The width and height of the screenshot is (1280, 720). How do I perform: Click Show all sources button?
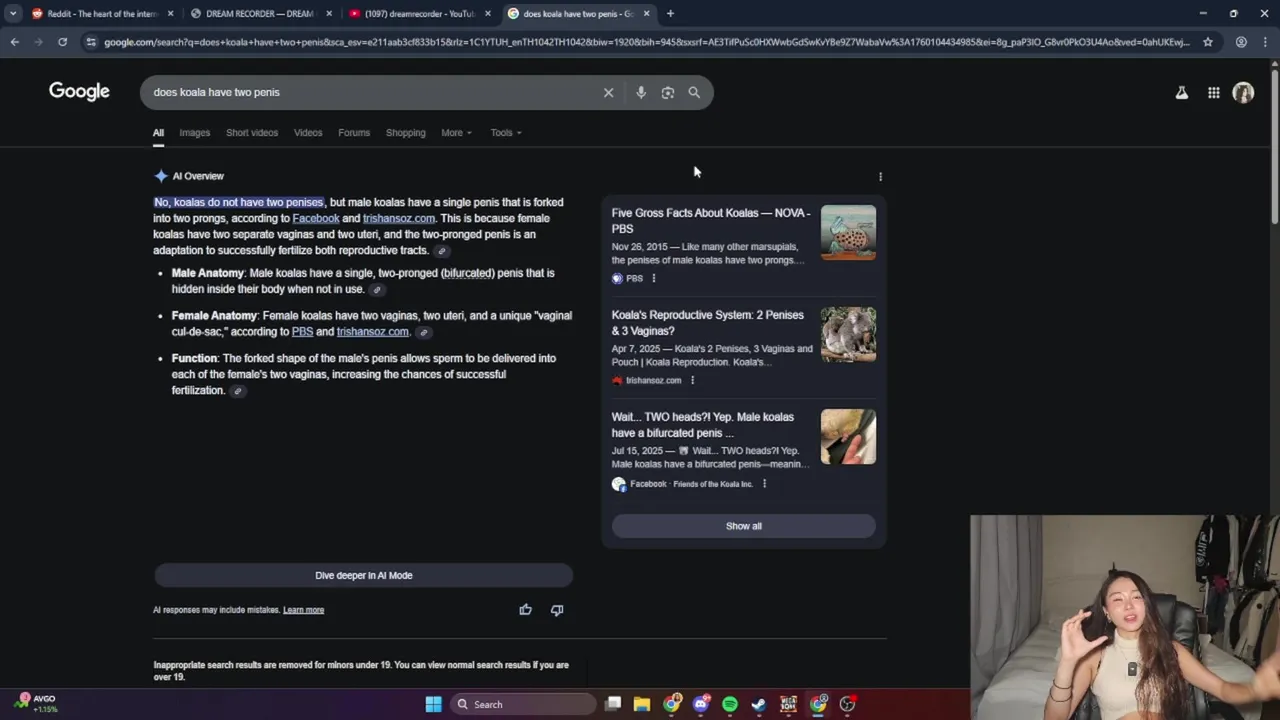point(743,526)
